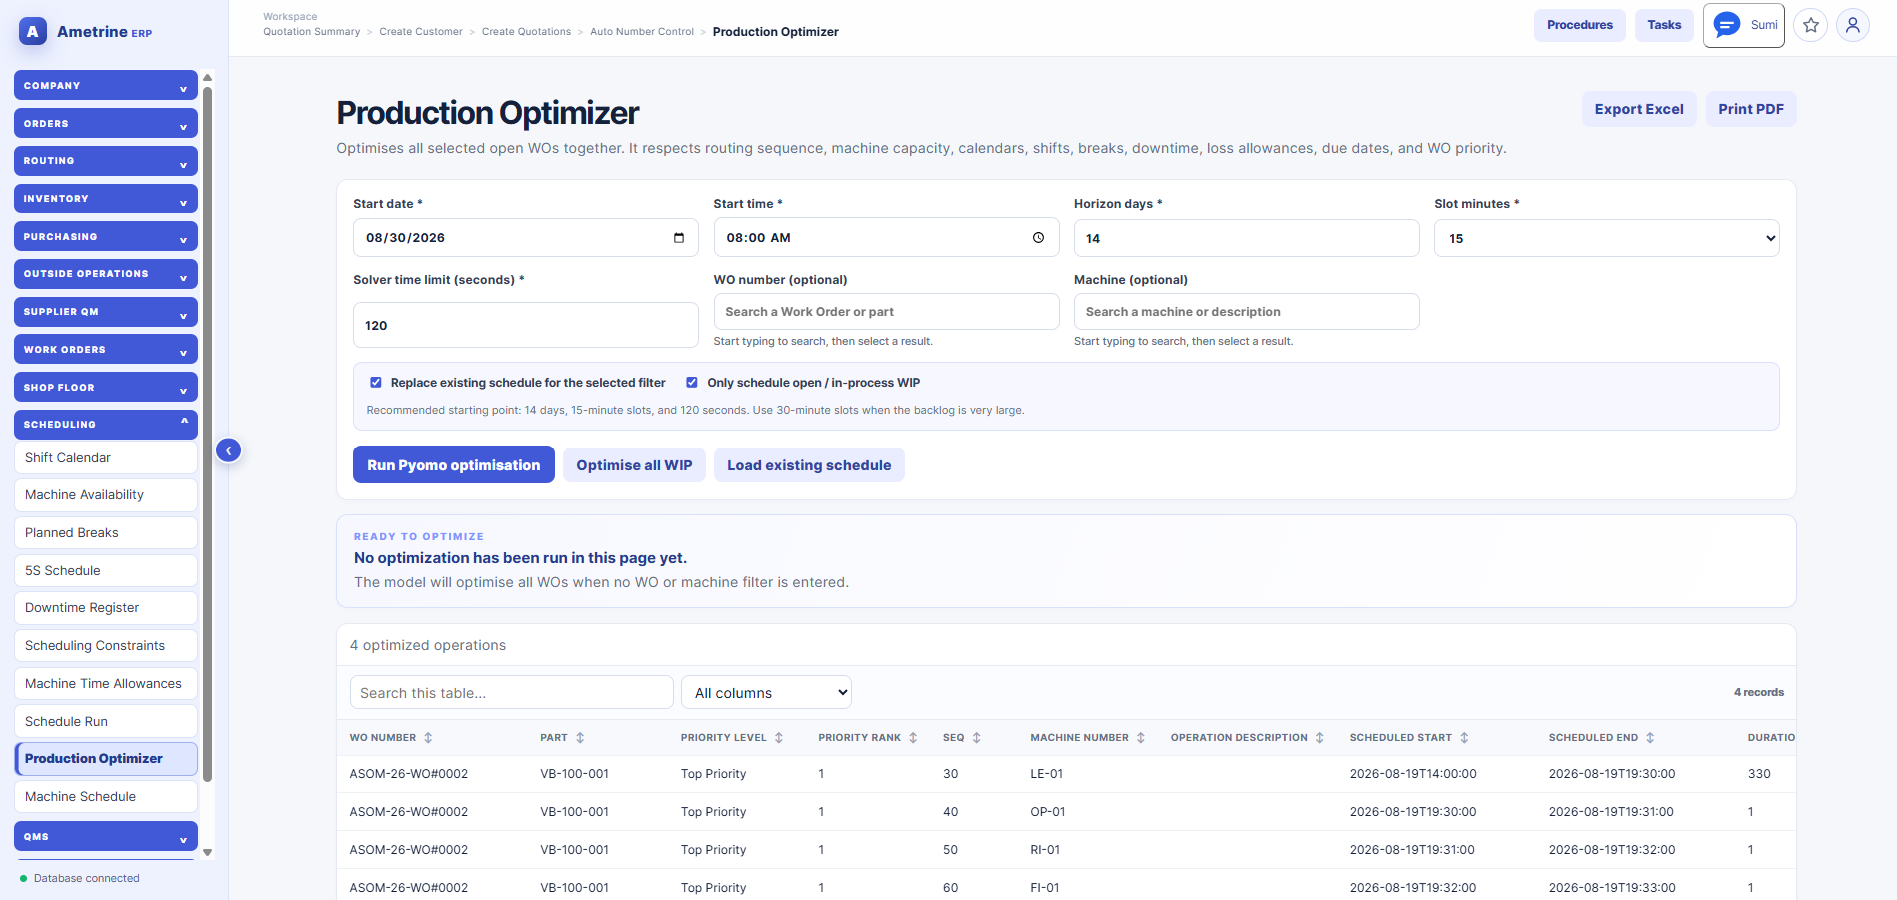Click the OP-01 machine number cell

pos(1048,812)
